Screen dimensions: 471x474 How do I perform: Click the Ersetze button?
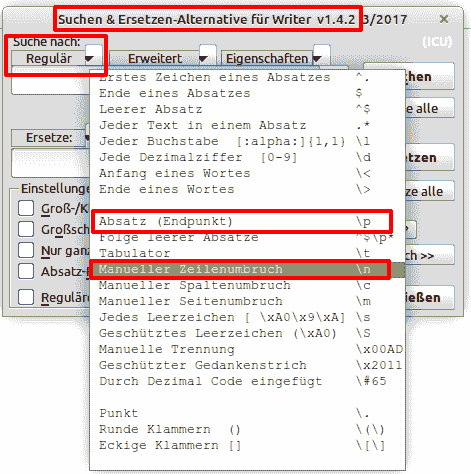(x=49, y=138)
